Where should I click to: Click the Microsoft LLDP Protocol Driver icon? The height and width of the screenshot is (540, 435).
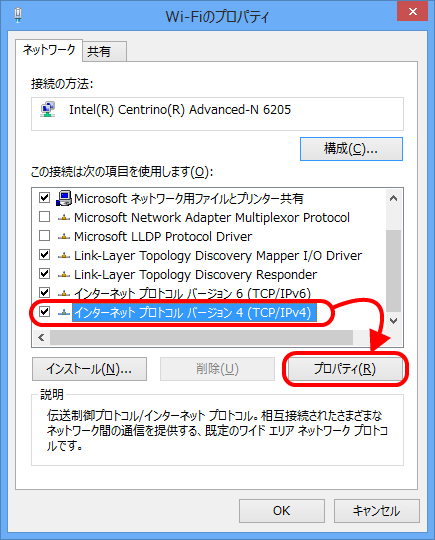tap(64, 237)
